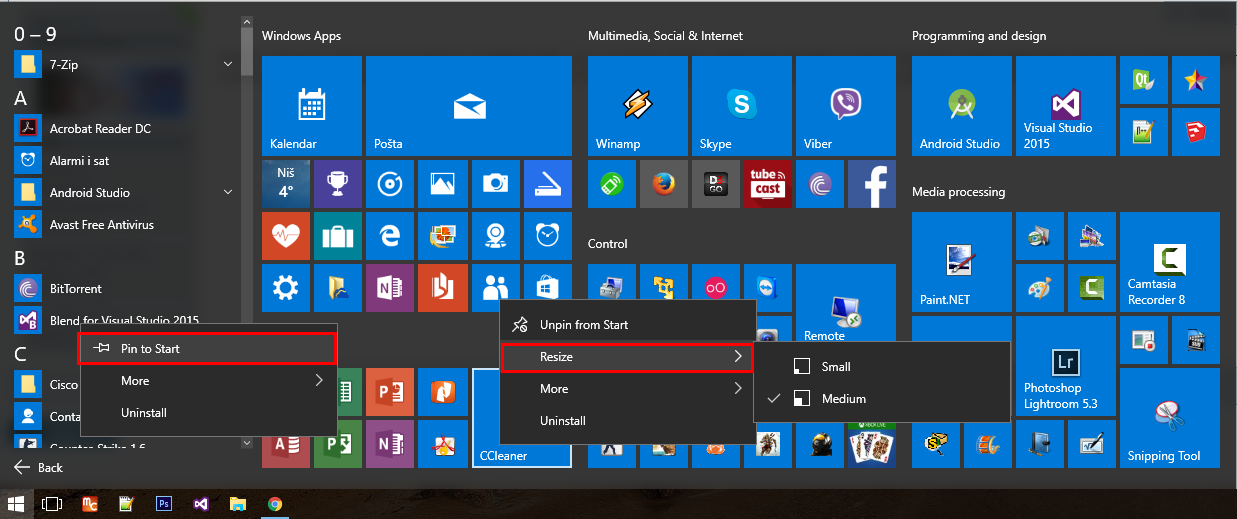Viewport: 1237px width, 519px height.
Task: Open Acrobat Reader DC from app list
Action: (125, 129)
